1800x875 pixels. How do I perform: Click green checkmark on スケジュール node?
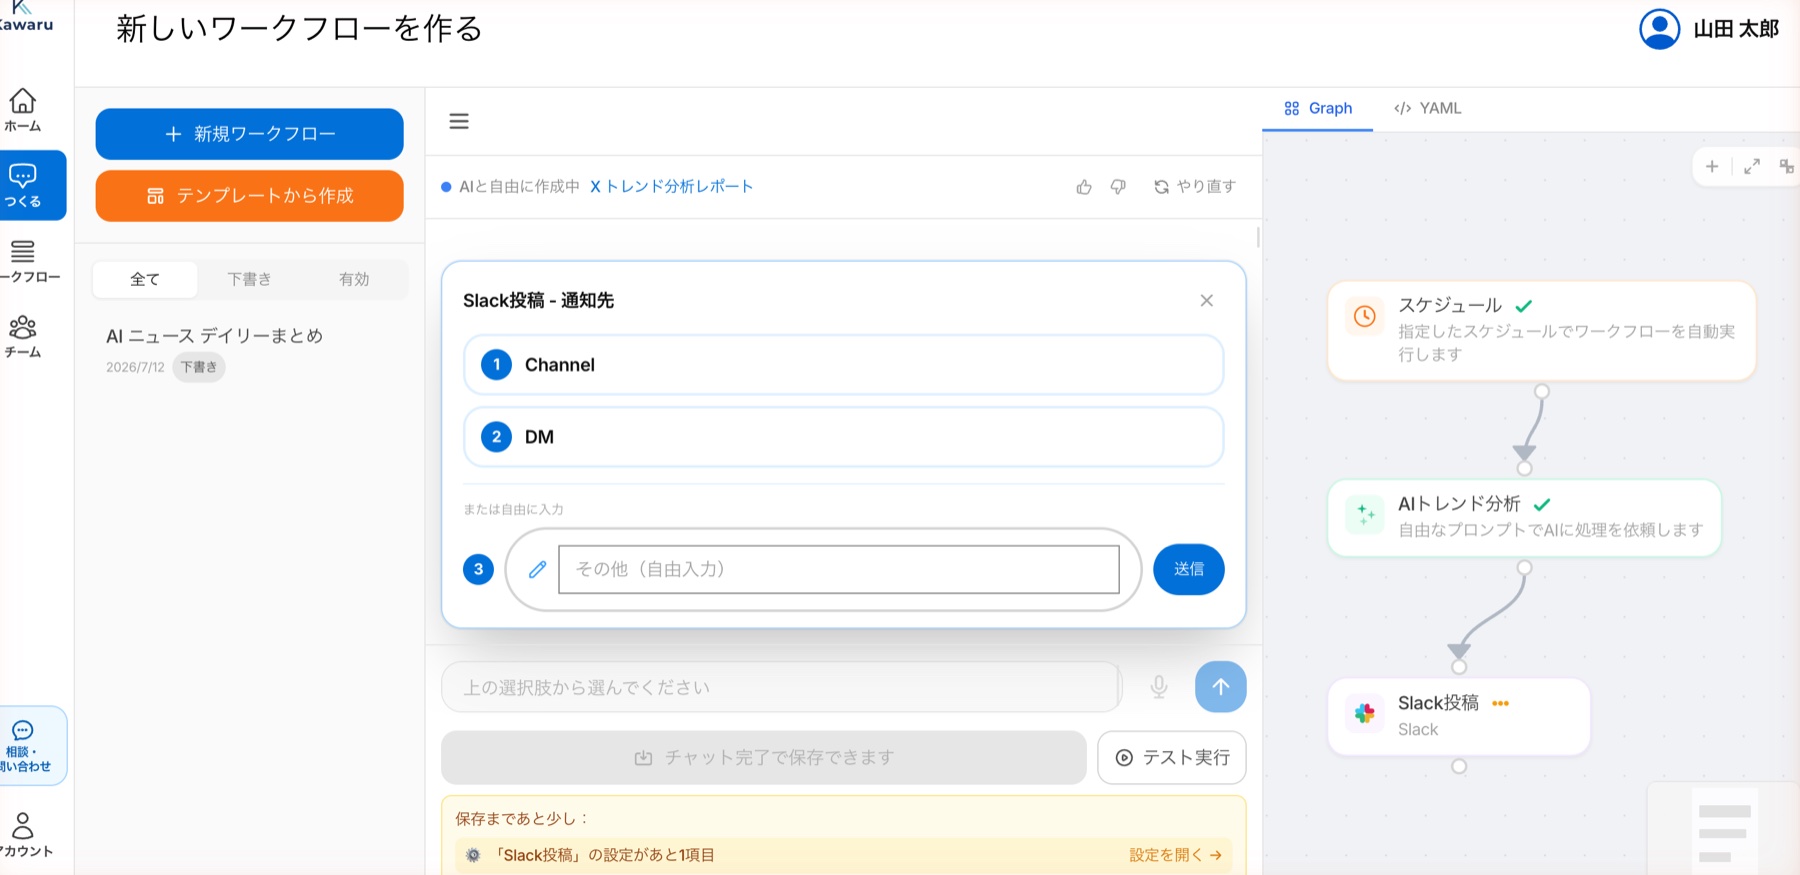pos(1524,306)
